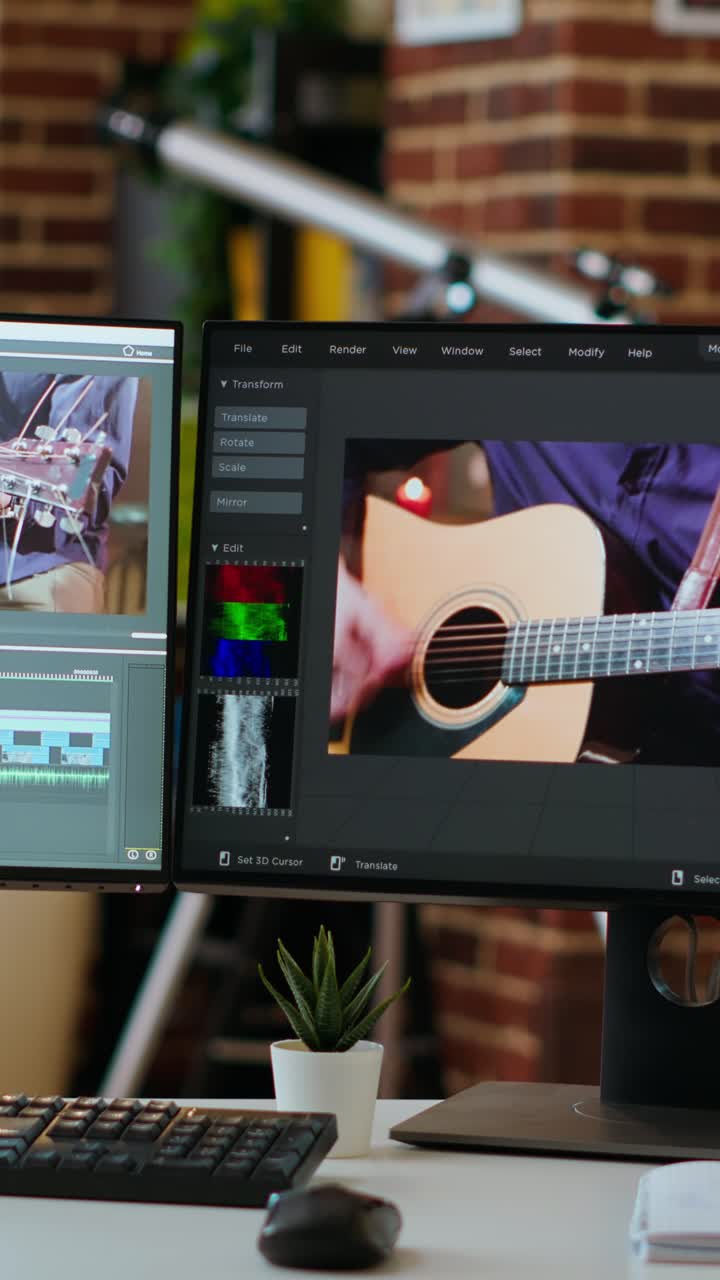Click the scrollbar handle below the left preview

[x=149, y=635]
